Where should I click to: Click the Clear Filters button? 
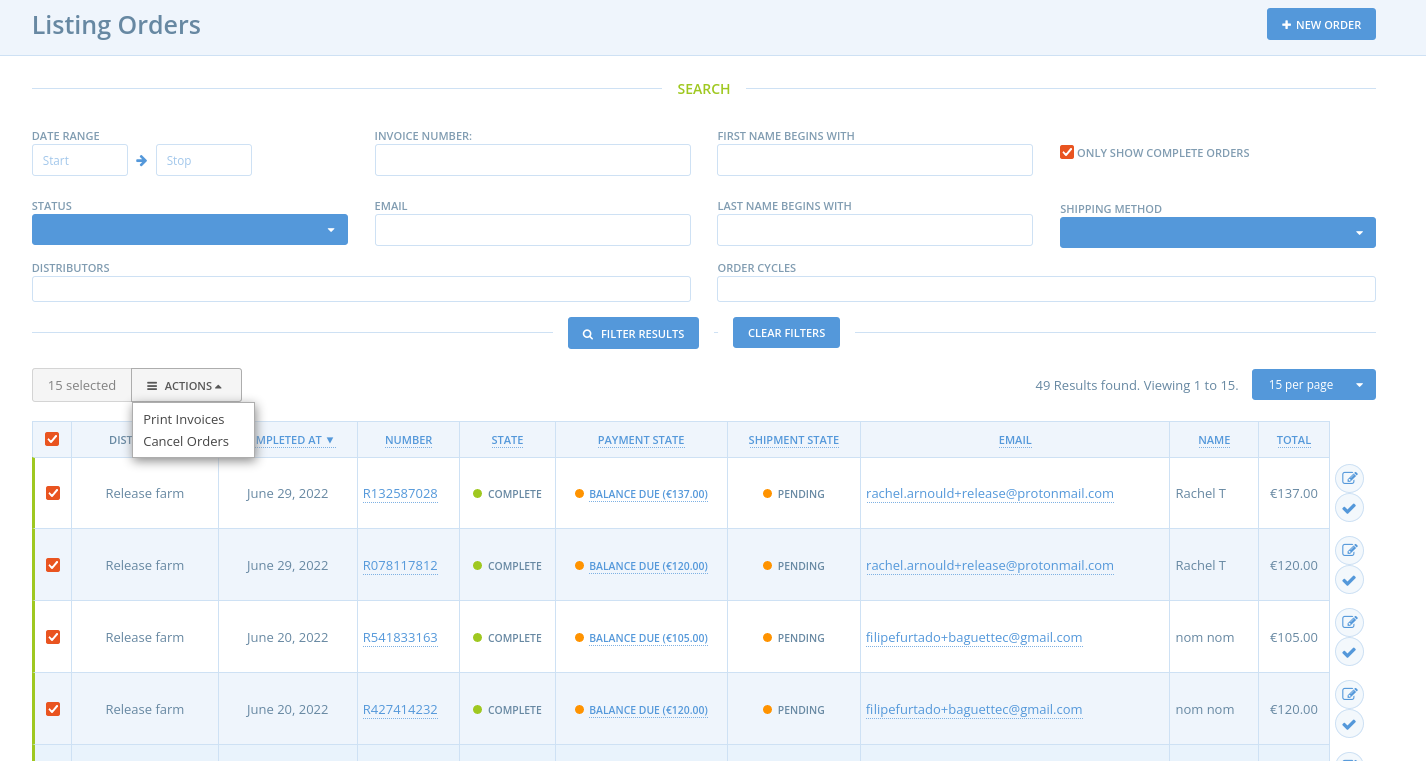(x=786, y=332)
